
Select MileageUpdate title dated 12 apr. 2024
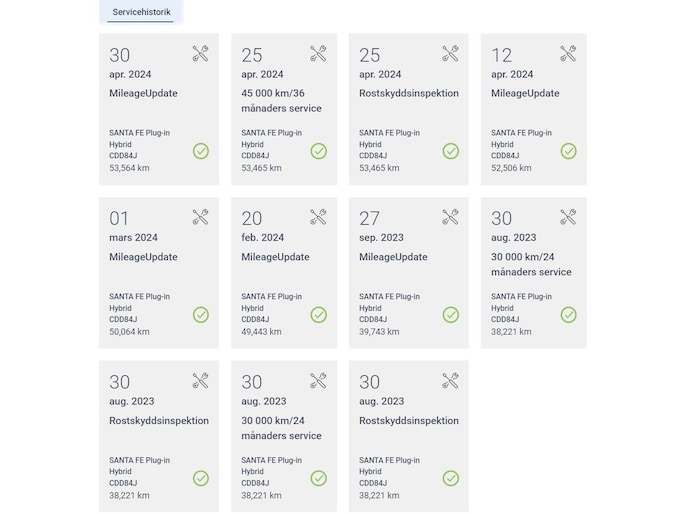pos(525,93)
